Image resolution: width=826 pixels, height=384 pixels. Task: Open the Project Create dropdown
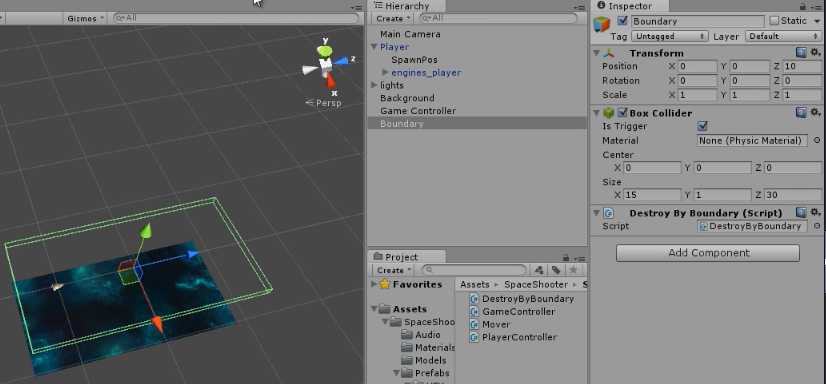(x=393, y=270)
